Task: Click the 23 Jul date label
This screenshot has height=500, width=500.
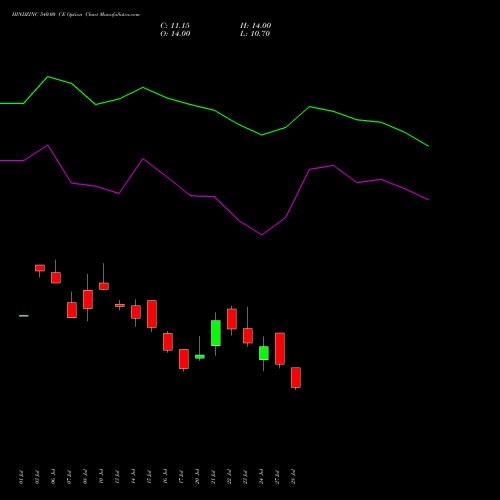Action: (245, 477)
